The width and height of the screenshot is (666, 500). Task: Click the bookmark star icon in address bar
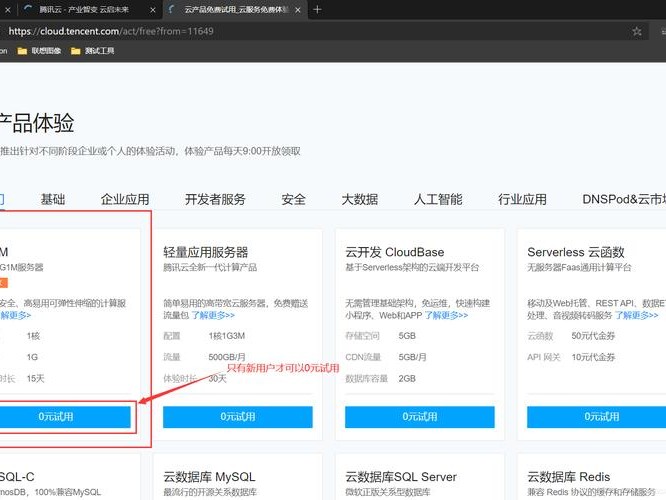pos(636,31)
